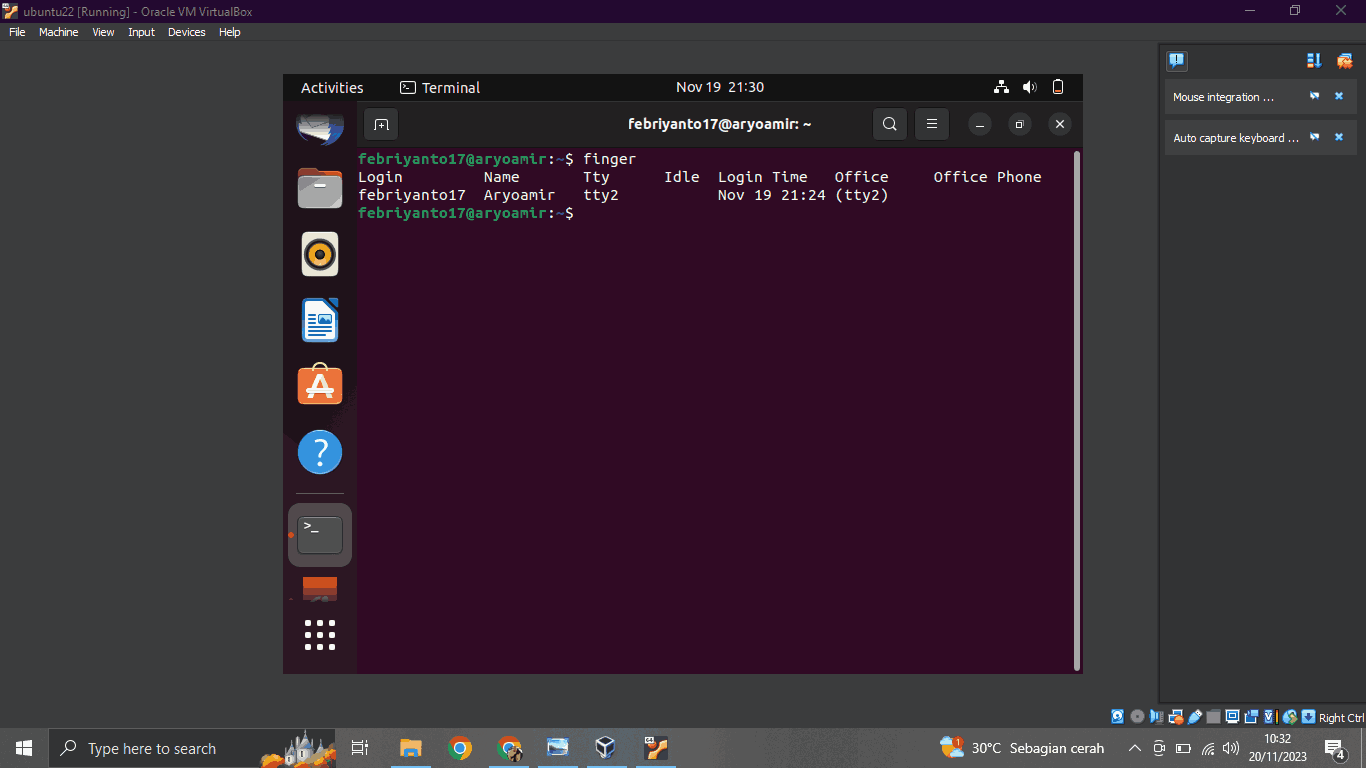Open the VirtualBox File menu

[x=16, y=32]
